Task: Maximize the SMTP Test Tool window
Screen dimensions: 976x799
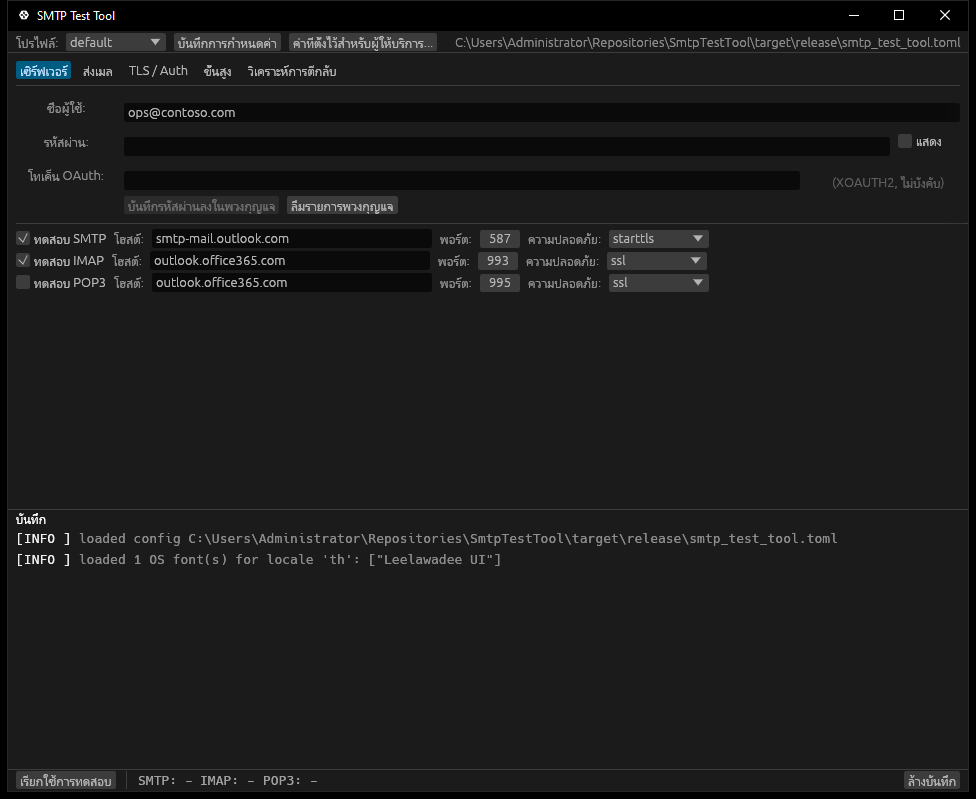Action: [899, 15]
